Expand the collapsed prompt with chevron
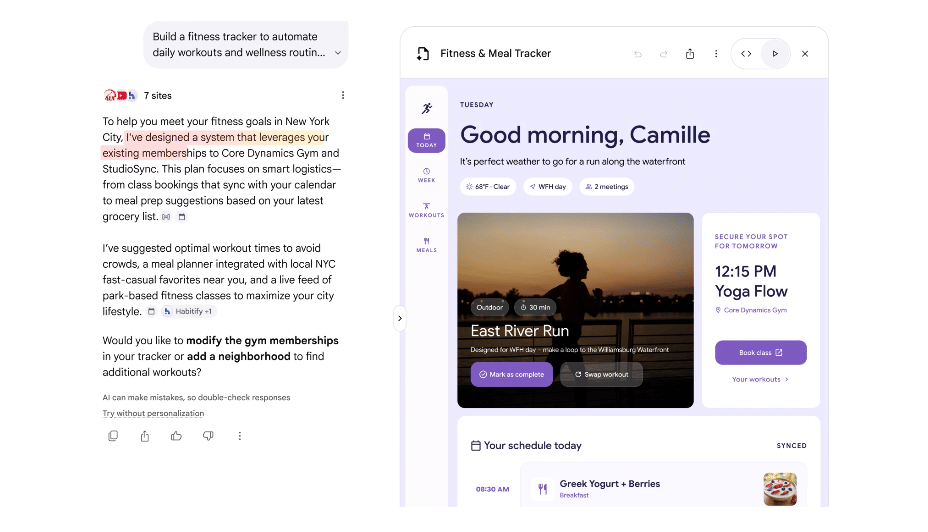This screenshot has height=532, width=928. pos(337,53)
